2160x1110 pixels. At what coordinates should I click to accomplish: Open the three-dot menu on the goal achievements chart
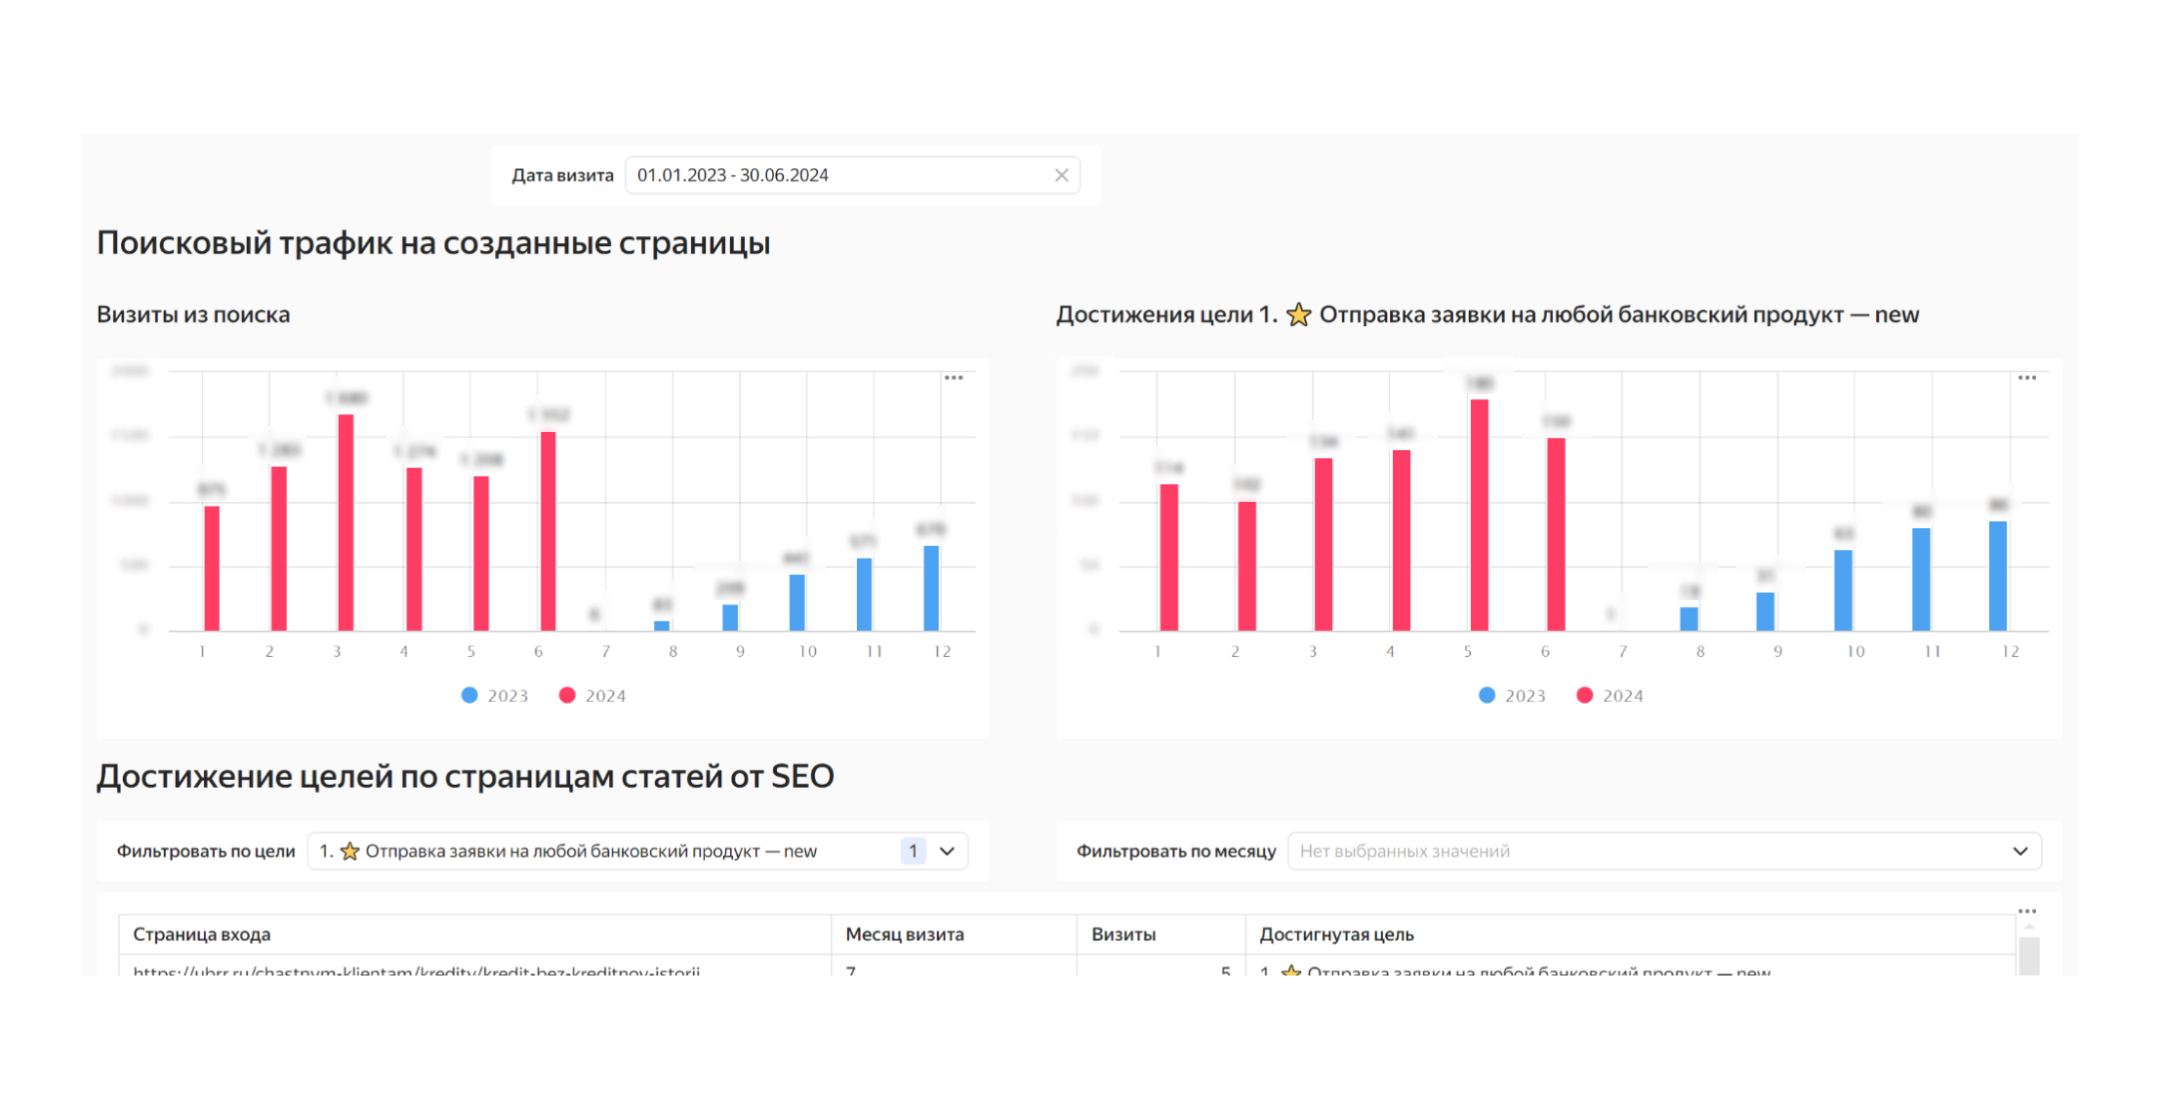(2027, 378)
